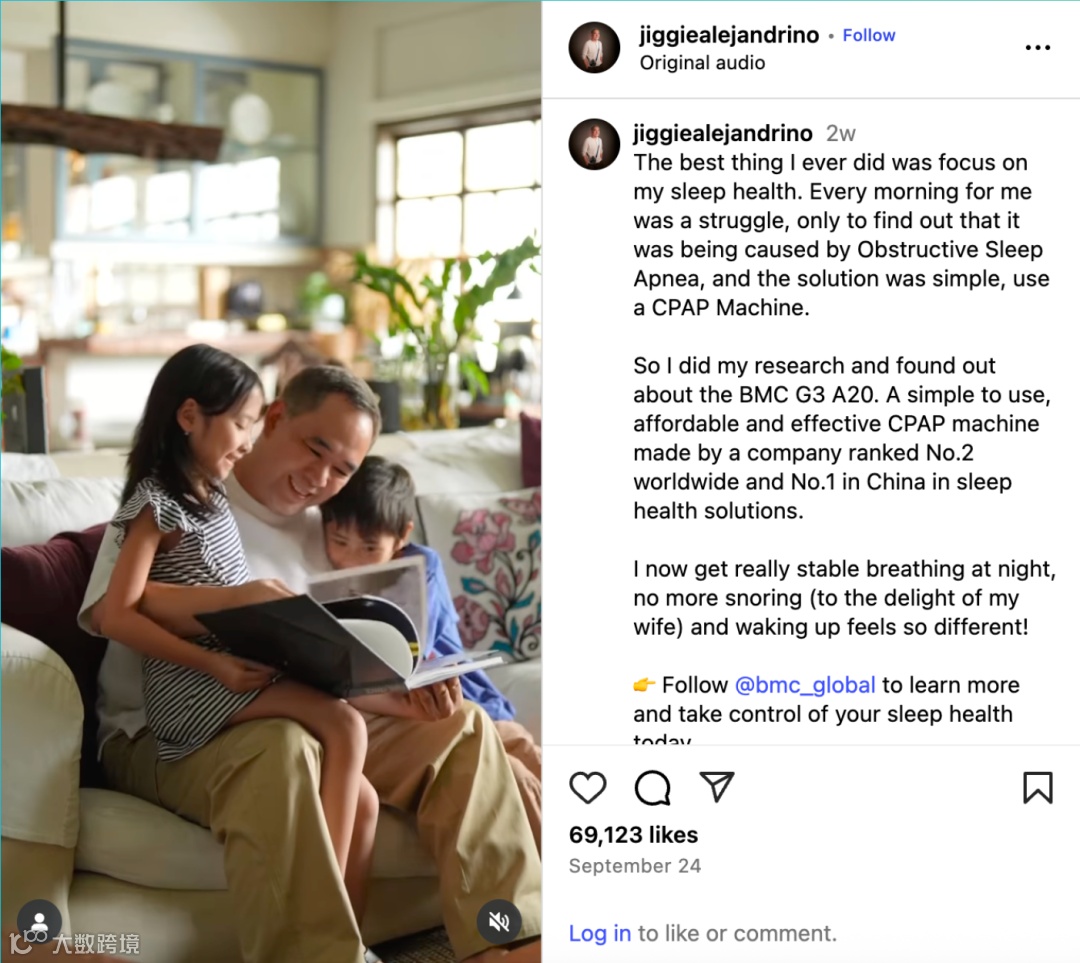
Task: Open comments with speech bubble icon
Action: 652,787
